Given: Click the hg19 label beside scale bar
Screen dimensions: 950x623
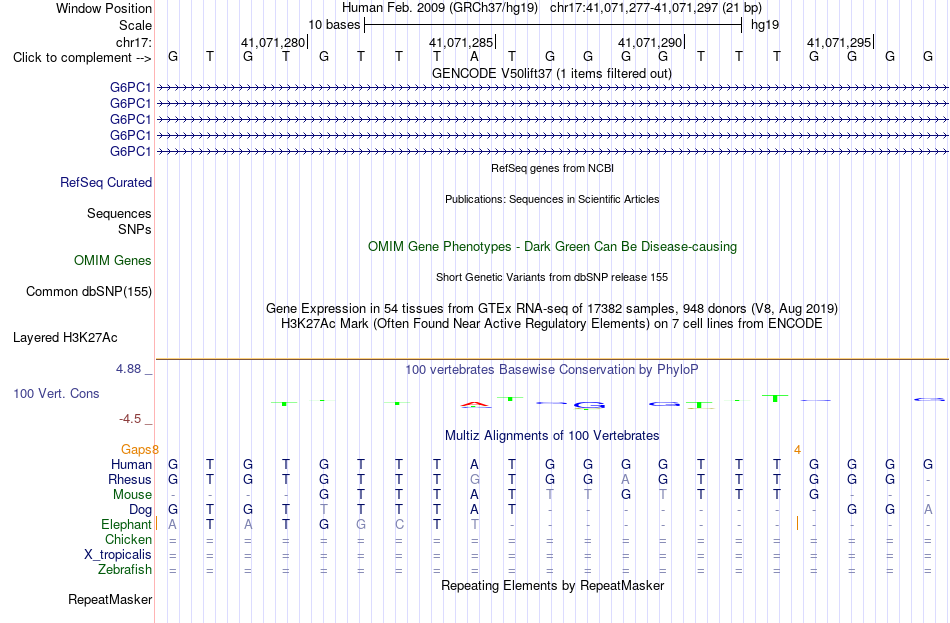Looking at the screenshot, I should 765,25.
